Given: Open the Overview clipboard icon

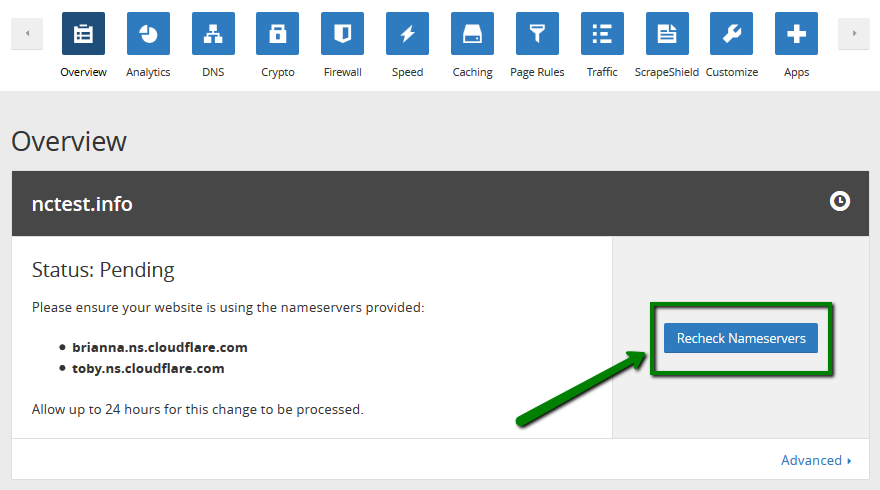Looking at the screenshot, I should click(x=83, y=33).
